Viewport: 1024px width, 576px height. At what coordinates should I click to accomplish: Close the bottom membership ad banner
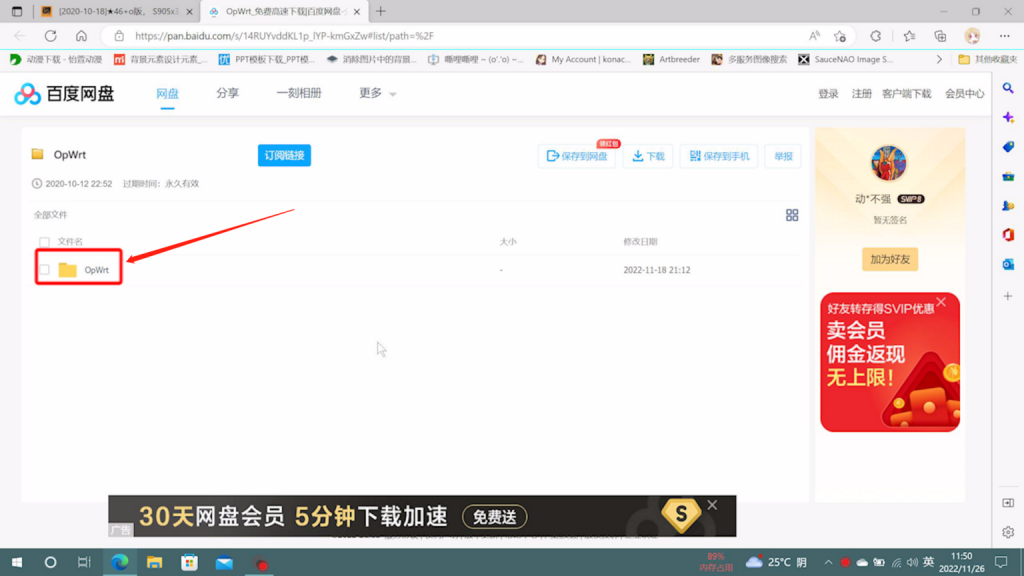click(x=712, y=505)
